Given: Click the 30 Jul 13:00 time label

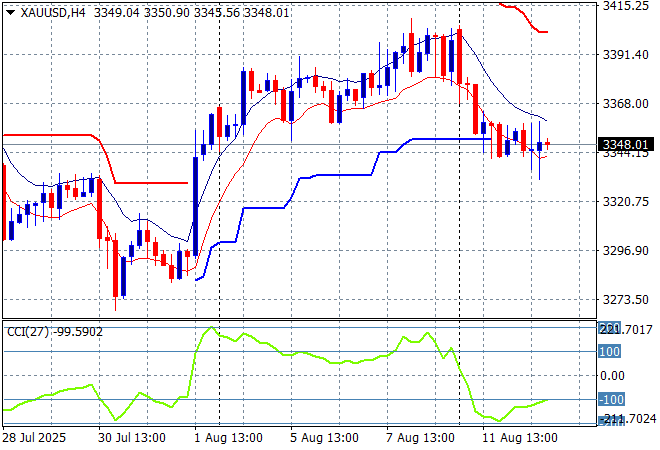Looking at the screenshot, I should click(x=132, y=438).
